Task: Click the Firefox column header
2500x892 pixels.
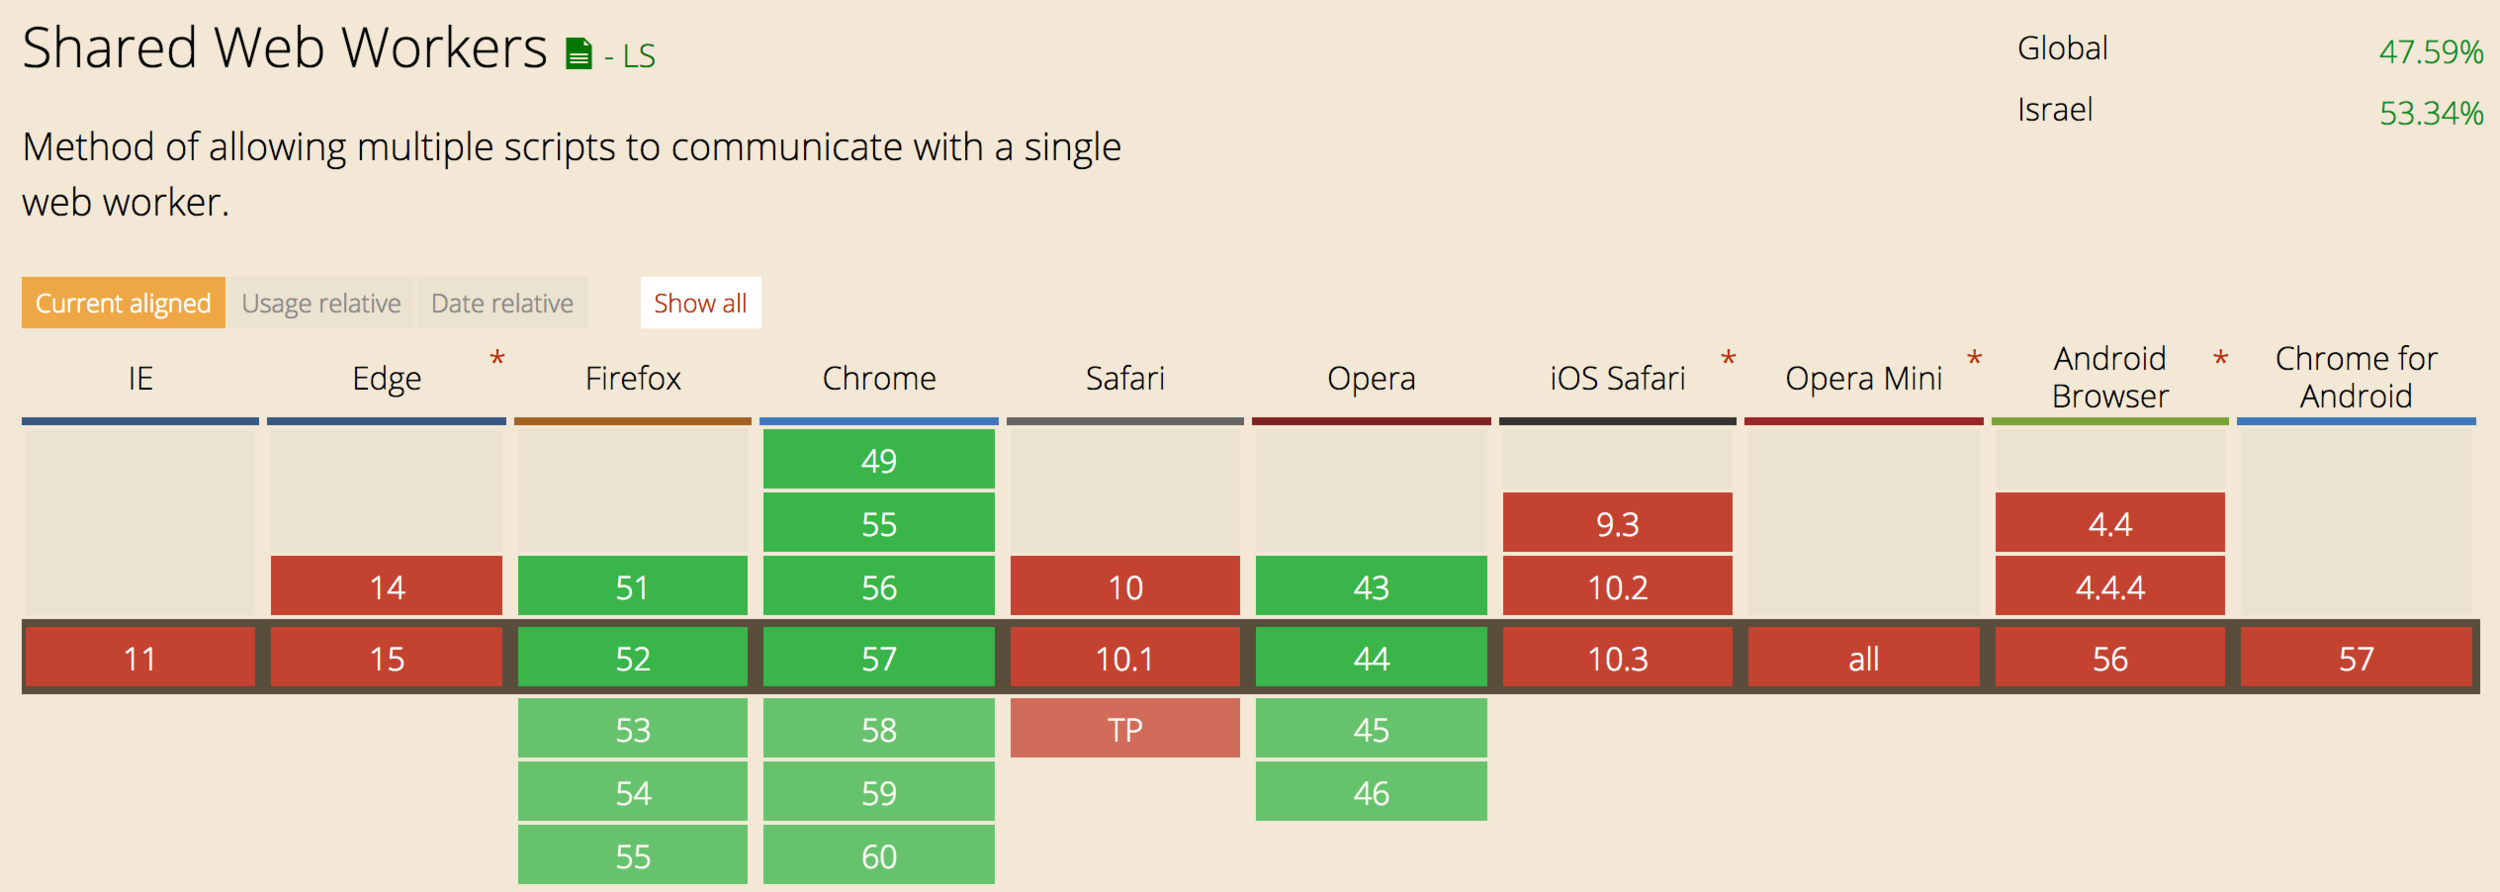Action: (x=632, y=379)
